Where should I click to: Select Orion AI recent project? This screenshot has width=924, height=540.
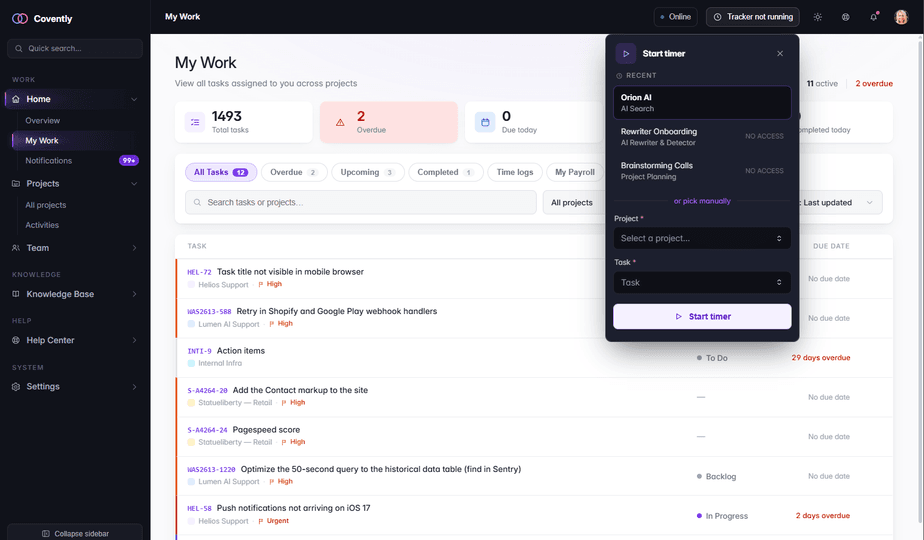[x=702, y=103]
